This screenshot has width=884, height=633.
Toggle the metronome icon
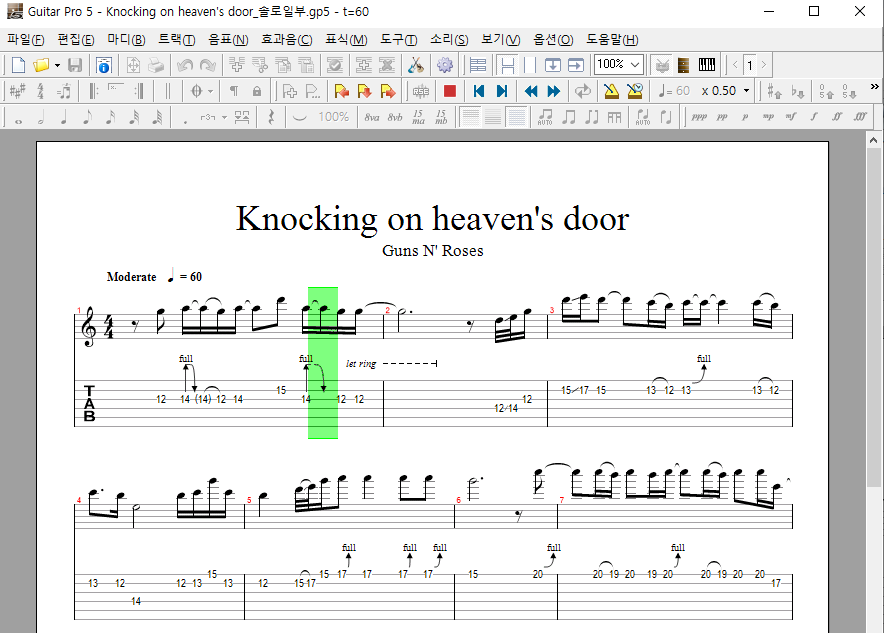tap(611, 91)
